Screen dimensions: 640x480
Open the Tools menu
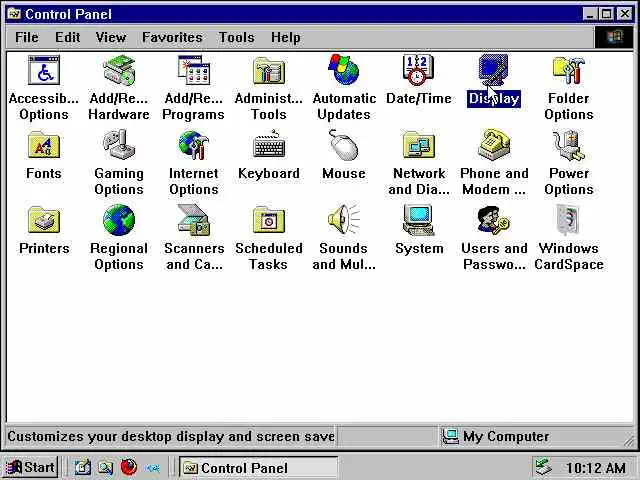pos(237,38)
